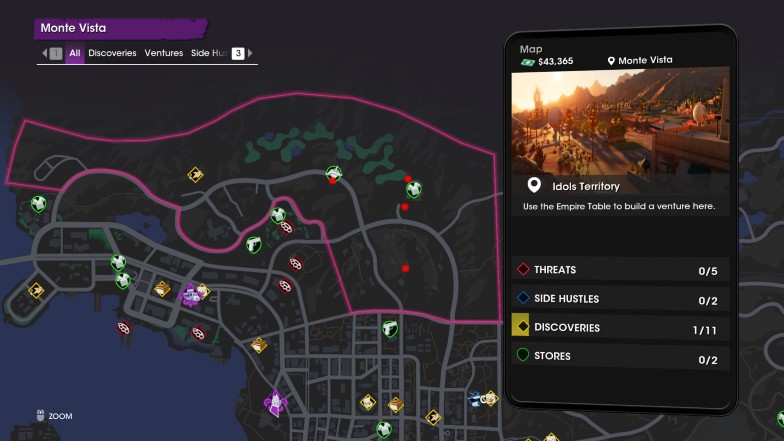
Task: Select the Stores row showing 0/2
Action: 620,356
